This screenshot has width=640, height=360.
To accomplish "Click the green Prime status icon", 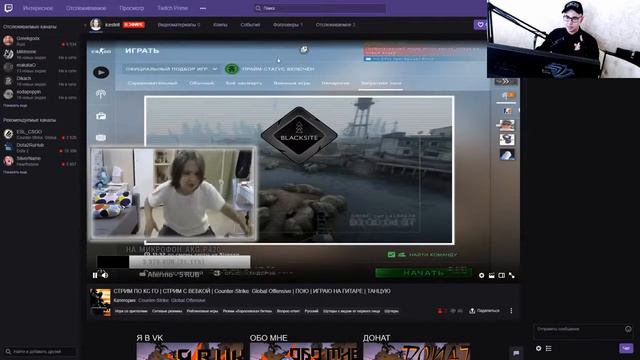I will click(231, 69).
